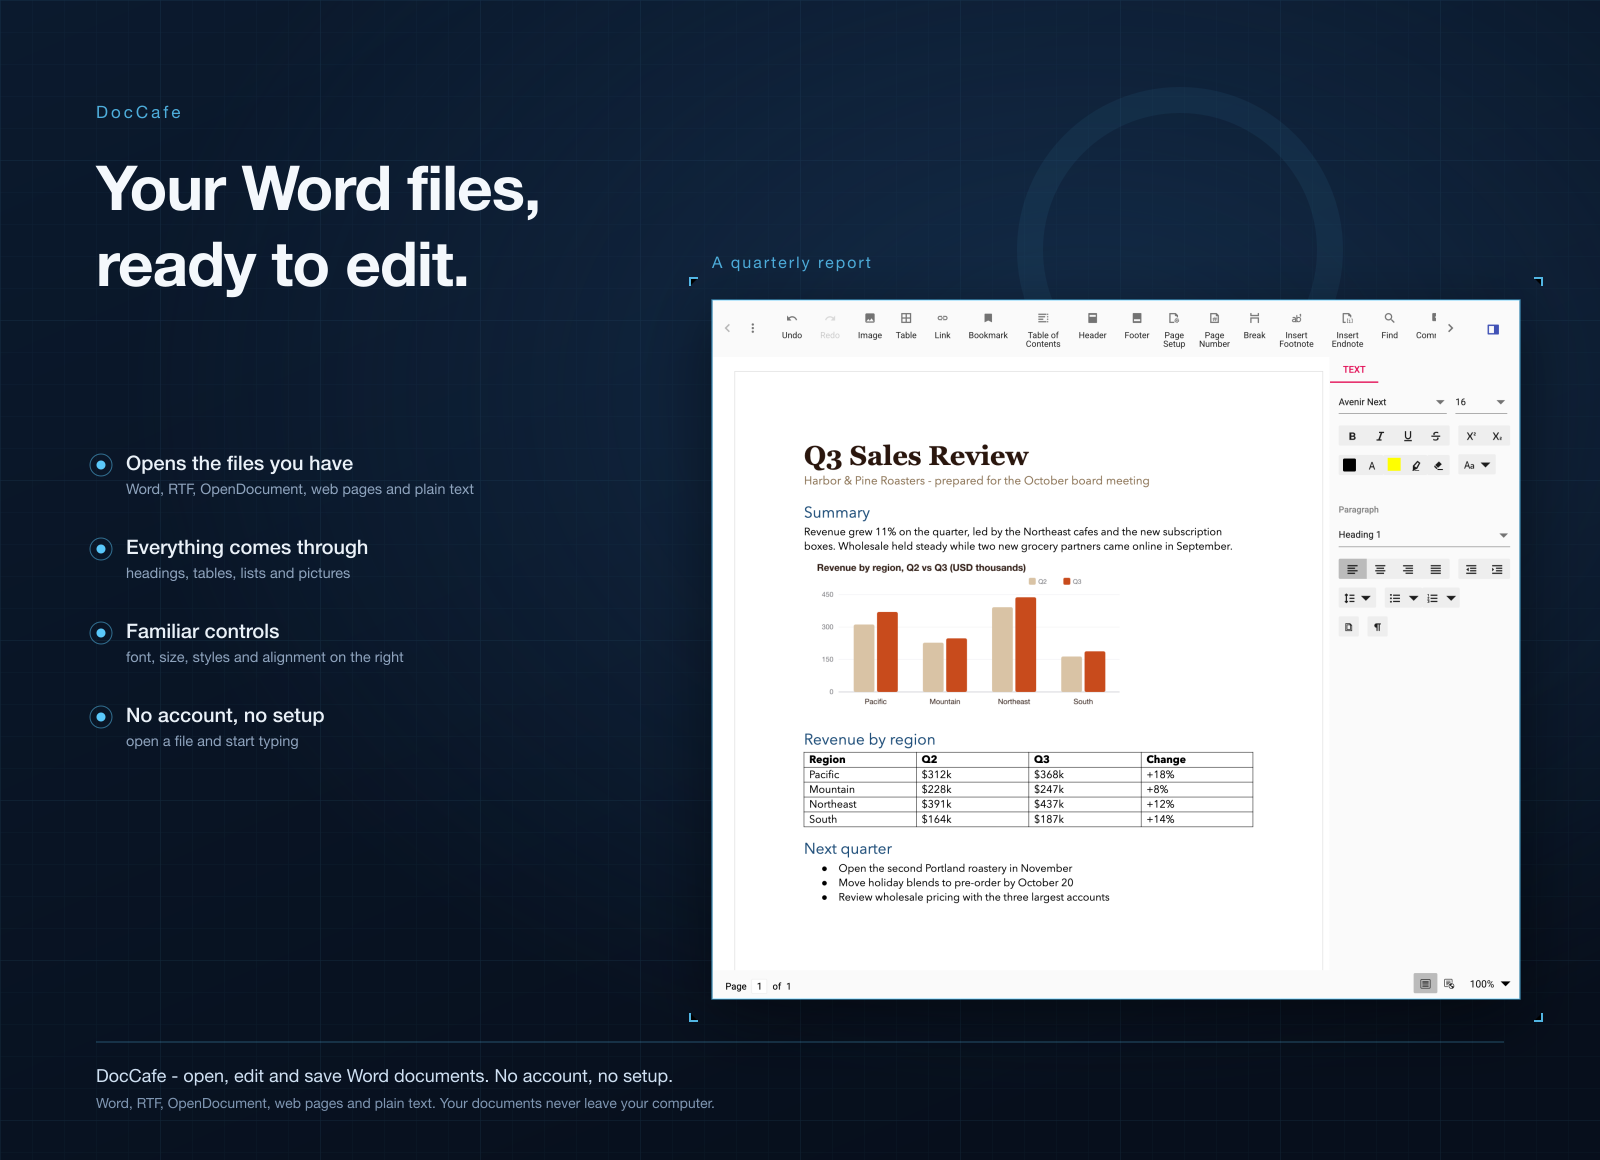Switch to page layout view icon
This screenshot has width=1600, height=1160.
[x=1425, y=984]
